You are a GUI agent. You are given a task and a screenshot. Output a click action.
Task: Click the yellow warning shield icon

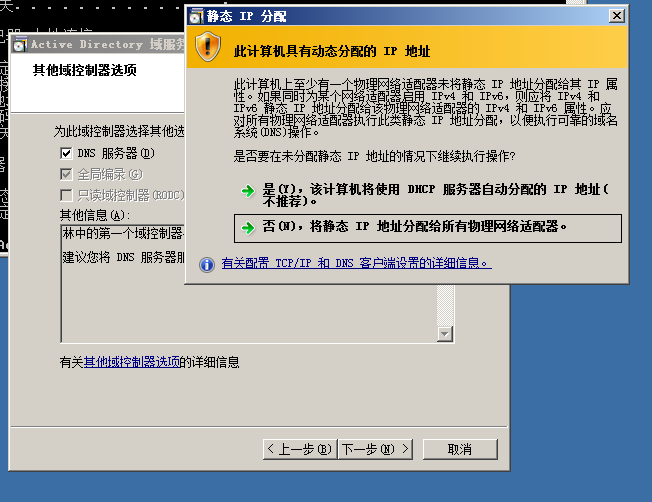pos(208,47)
